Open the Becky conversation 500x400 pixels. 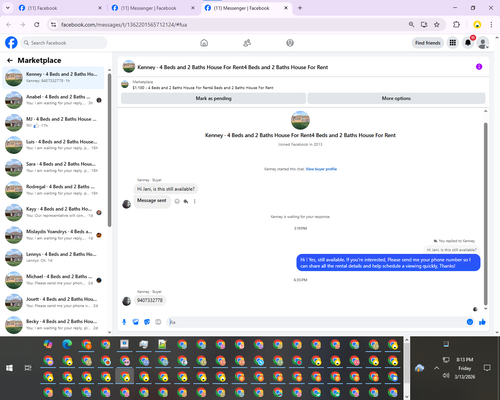point(53,325)
